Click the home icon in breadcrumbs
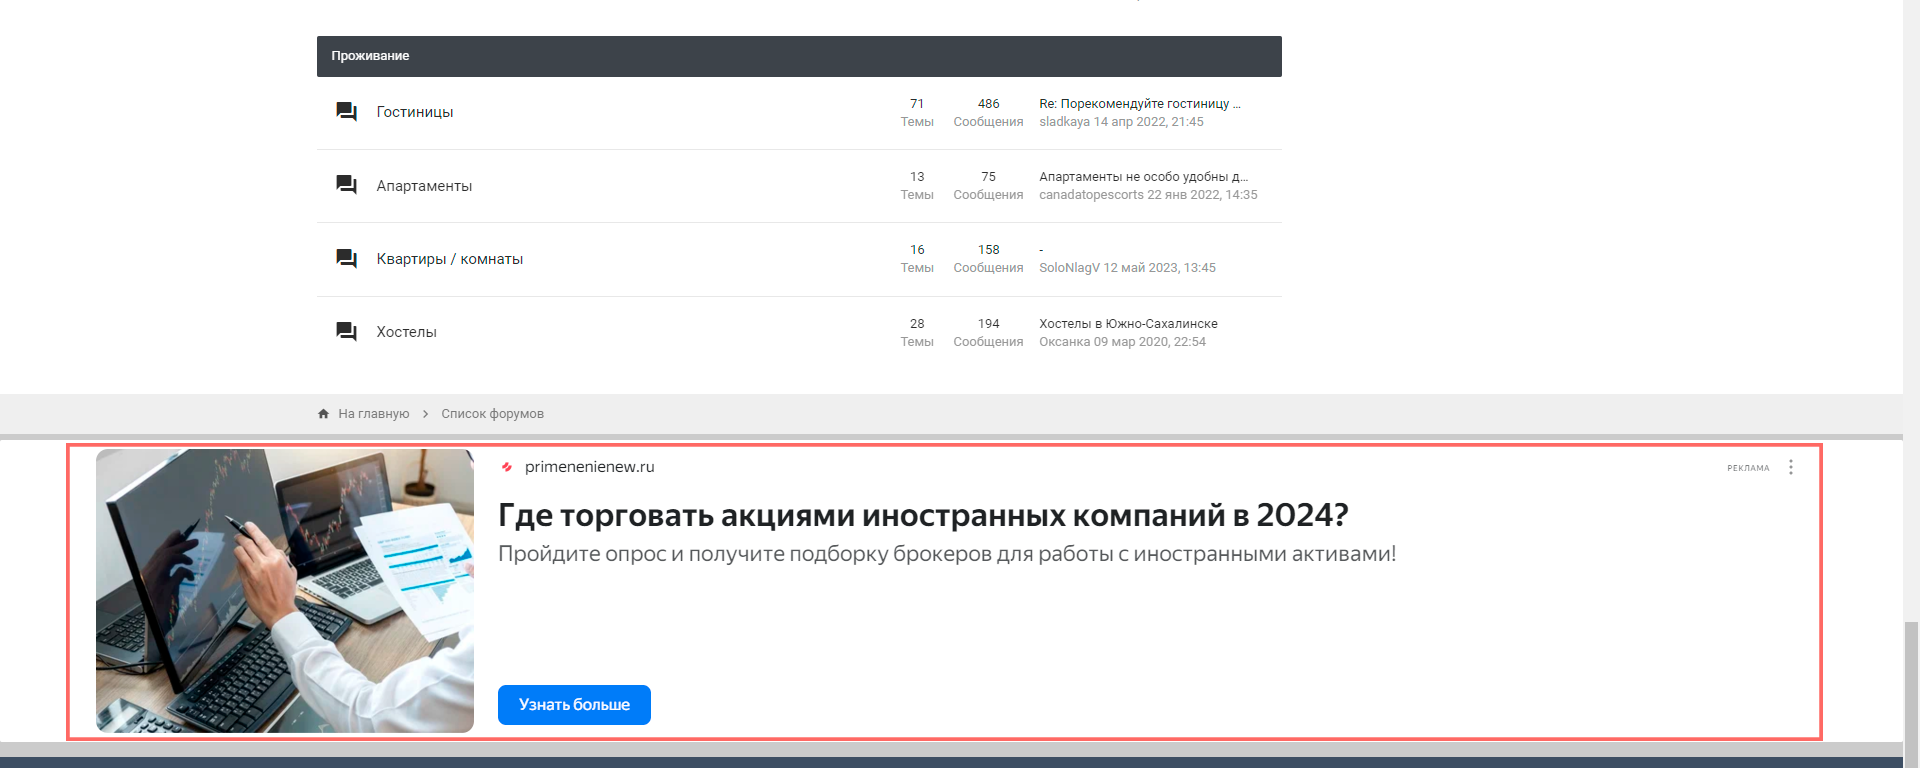Image resolution: width=1920 pixels, height=768 pixels. tap(323, 413)
